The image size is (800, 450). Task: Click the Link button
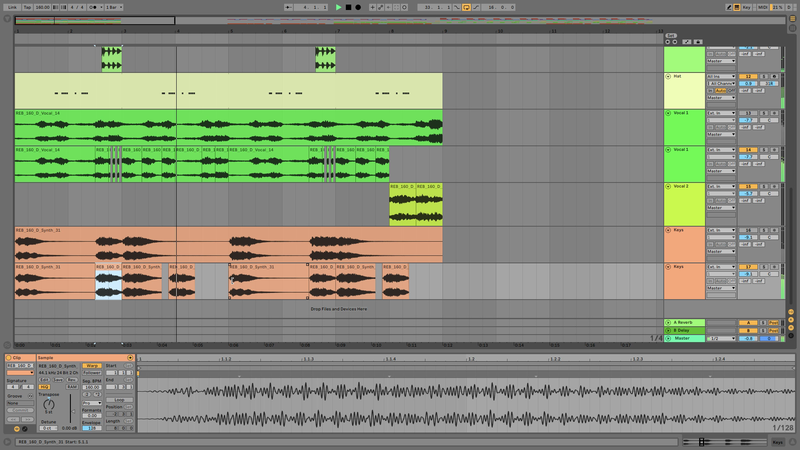12,7
